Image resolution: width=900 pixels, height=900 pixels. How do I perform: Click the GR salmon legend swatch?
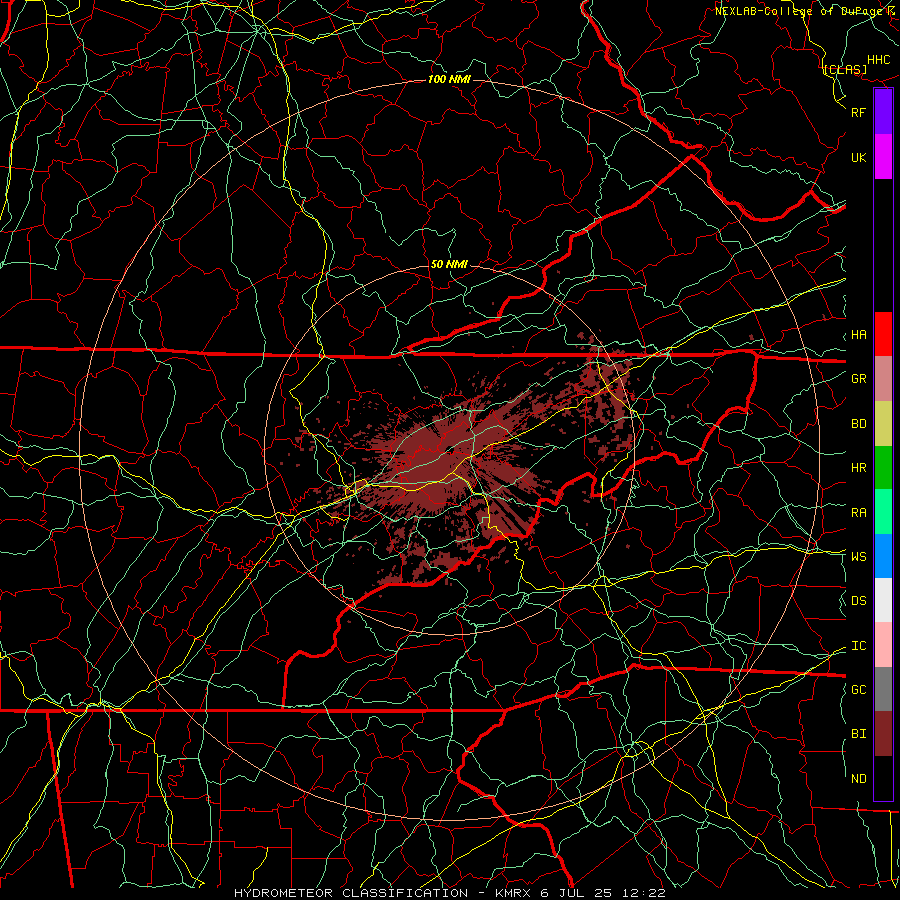click(883, 378)
